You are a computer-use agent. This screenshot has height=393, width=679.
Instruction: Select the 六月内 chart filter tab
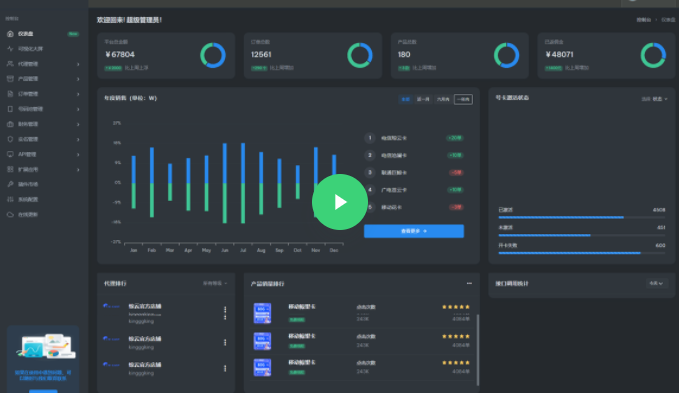(x=443, y=100)
